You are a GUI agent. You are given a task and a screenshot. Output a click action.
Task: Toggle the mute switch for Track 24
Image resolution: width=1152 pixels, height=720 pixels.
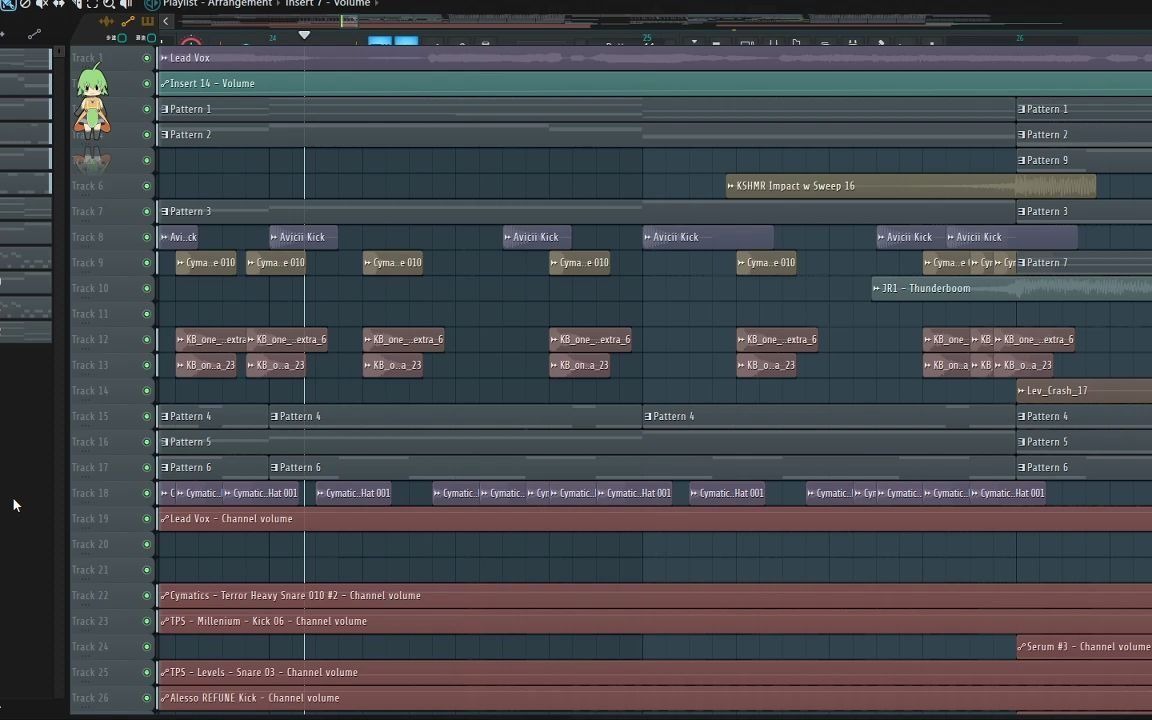[x=146, y=647]
